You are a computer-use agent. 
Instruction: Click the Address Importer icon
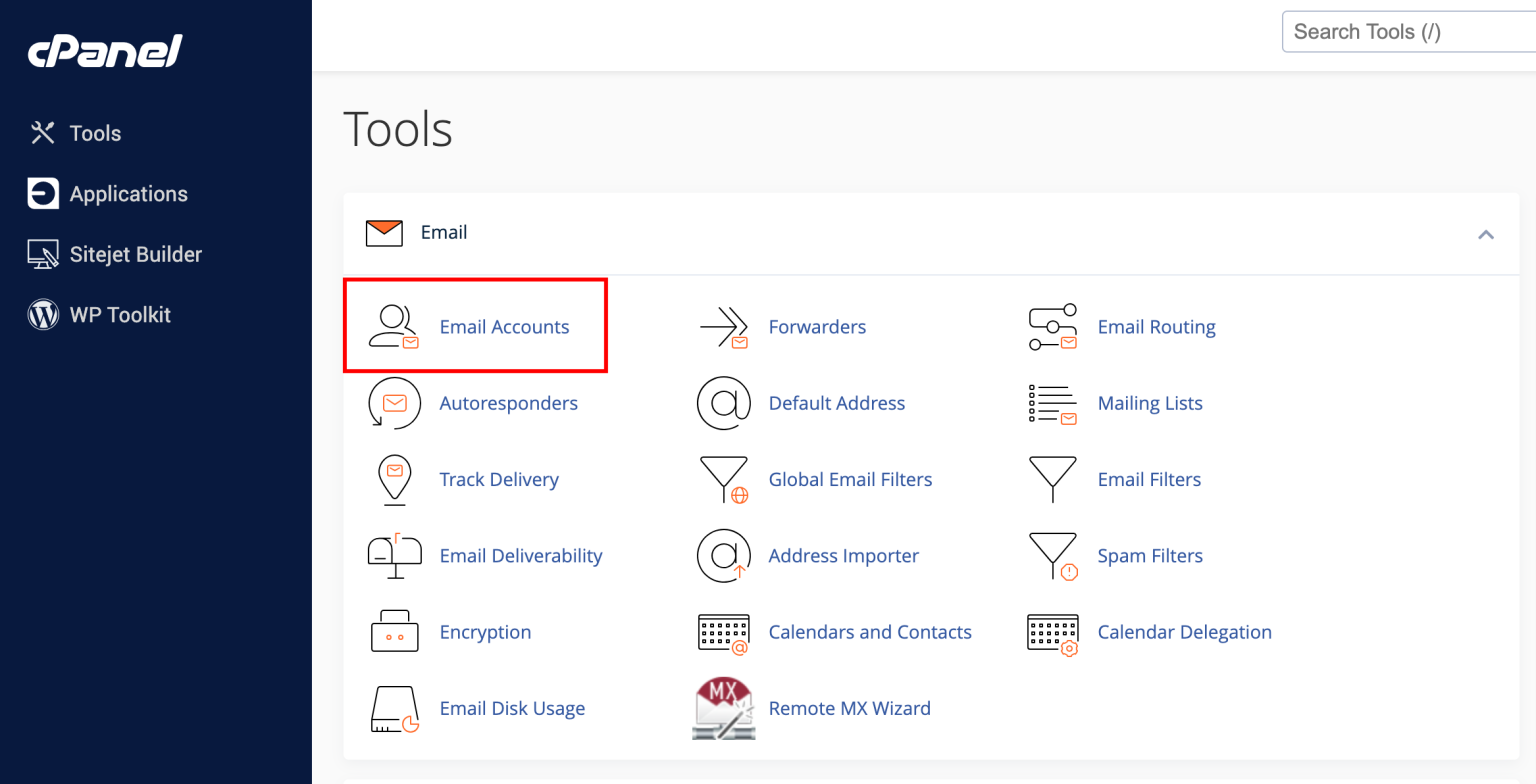pos(724,556)
